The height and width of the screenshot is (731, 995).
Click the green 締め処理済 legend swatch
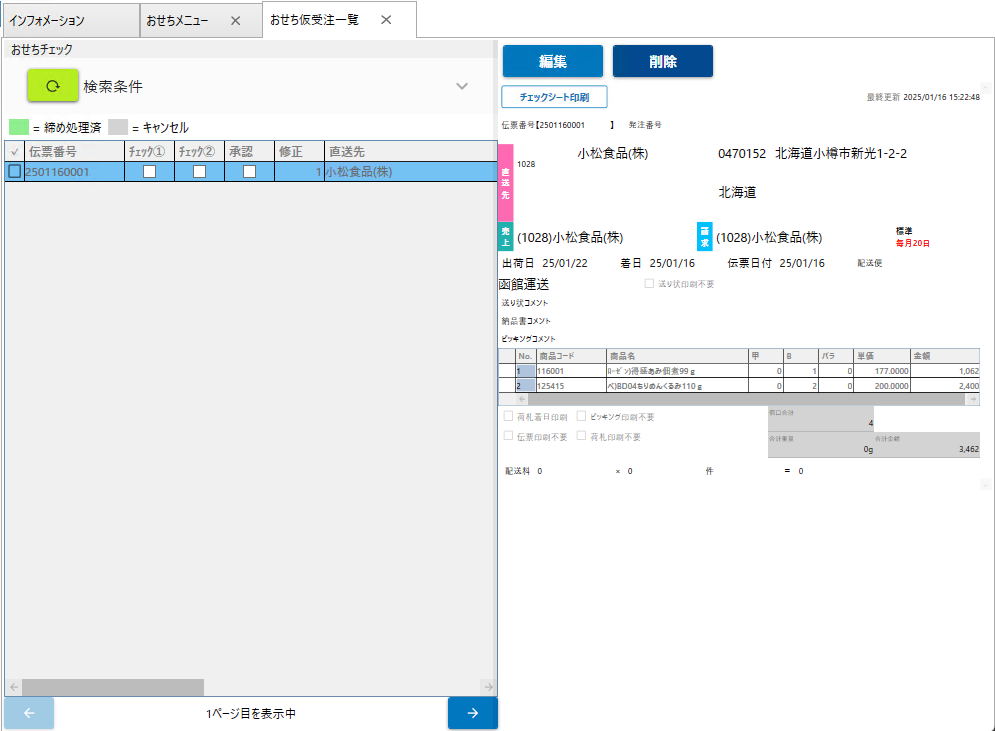(19, 127)
